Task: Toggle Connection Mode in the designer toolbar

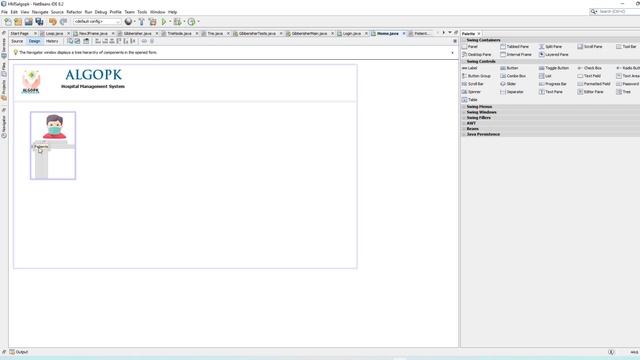Action: pos(77,41)
